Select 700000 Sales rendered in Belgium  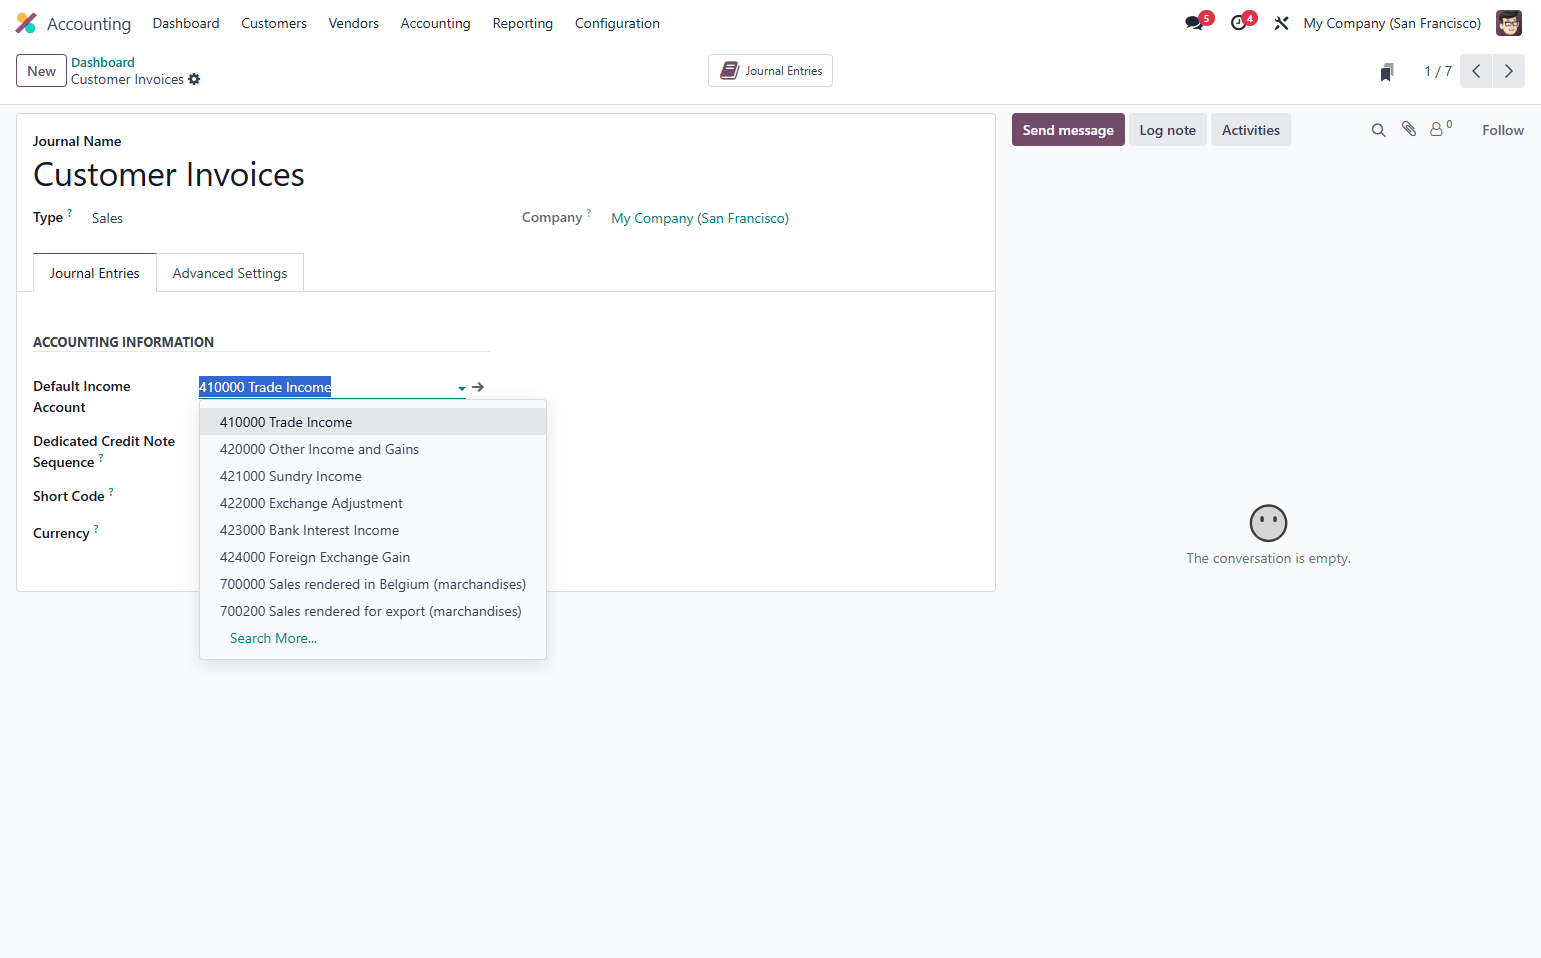373,584
